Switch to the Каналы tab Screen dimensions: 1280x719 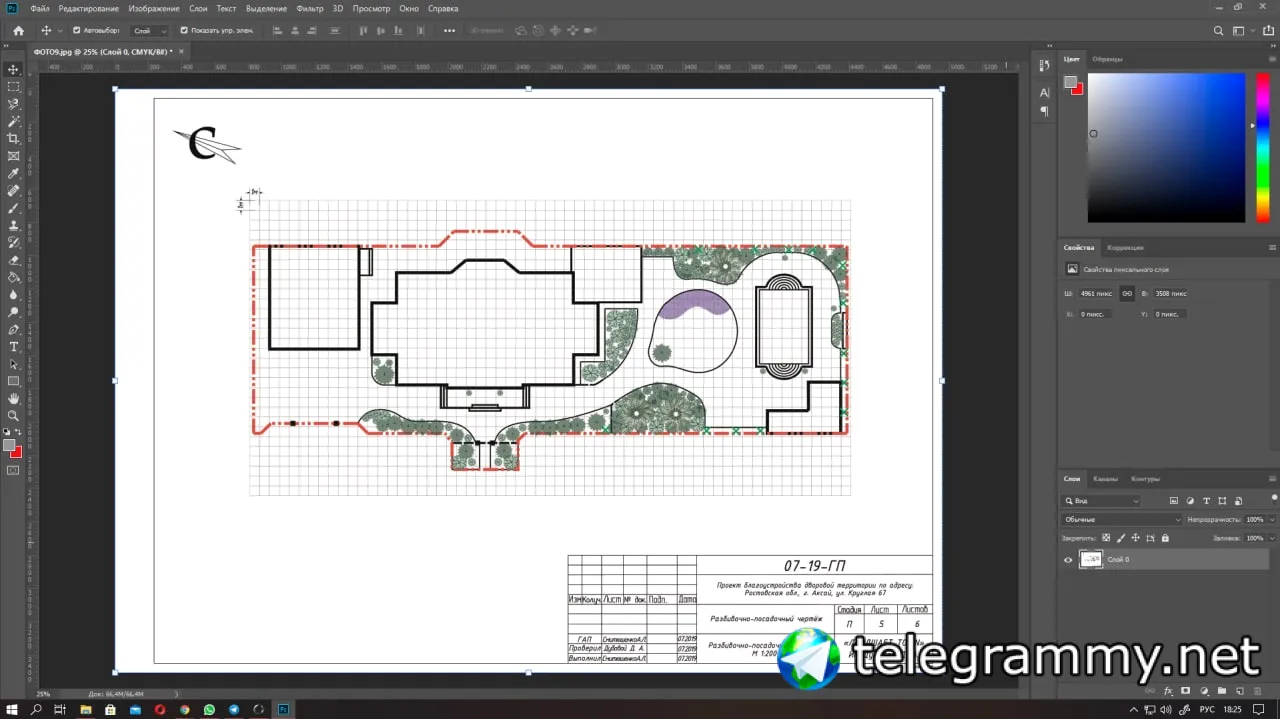[x=1105, y=478]
